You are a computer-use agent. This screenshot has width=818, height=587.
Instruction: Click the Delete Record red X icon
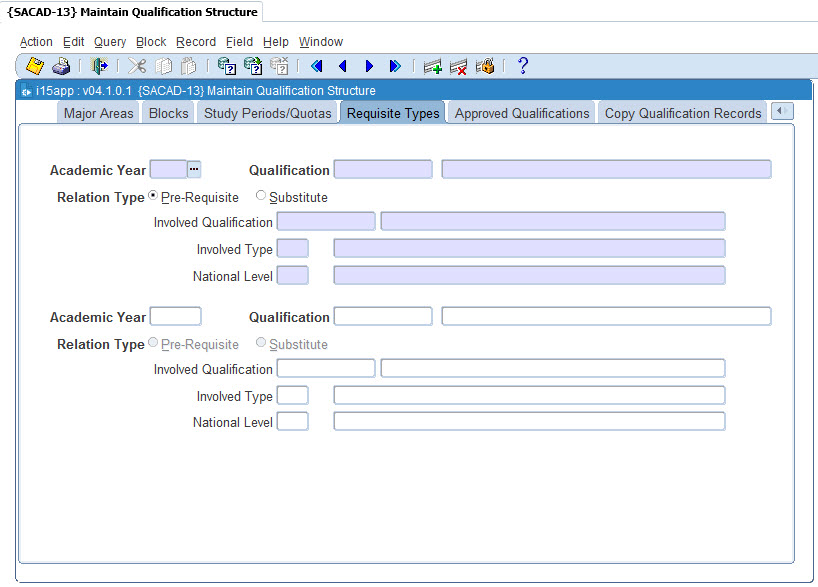tap(458, 66)
